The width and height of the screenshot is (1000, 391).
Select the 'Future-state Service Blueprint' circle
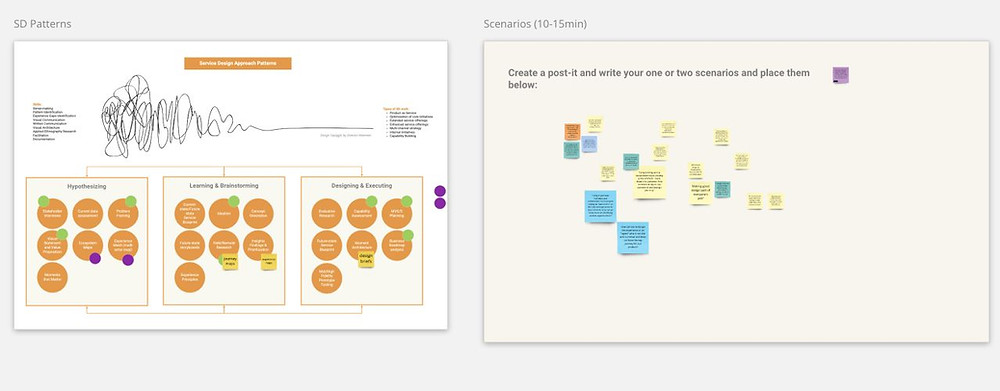pyautogui.click(x=327, y=246)
